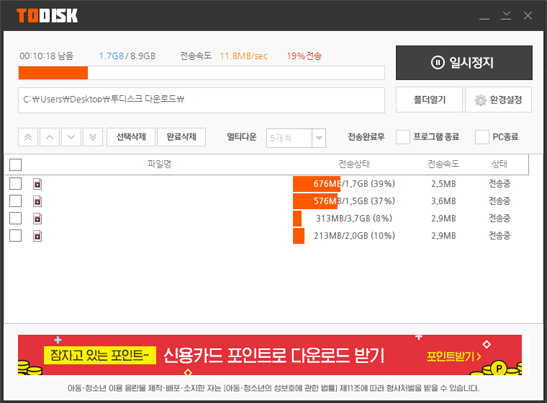Sort by 전송속도 column header

pos(443,164)
